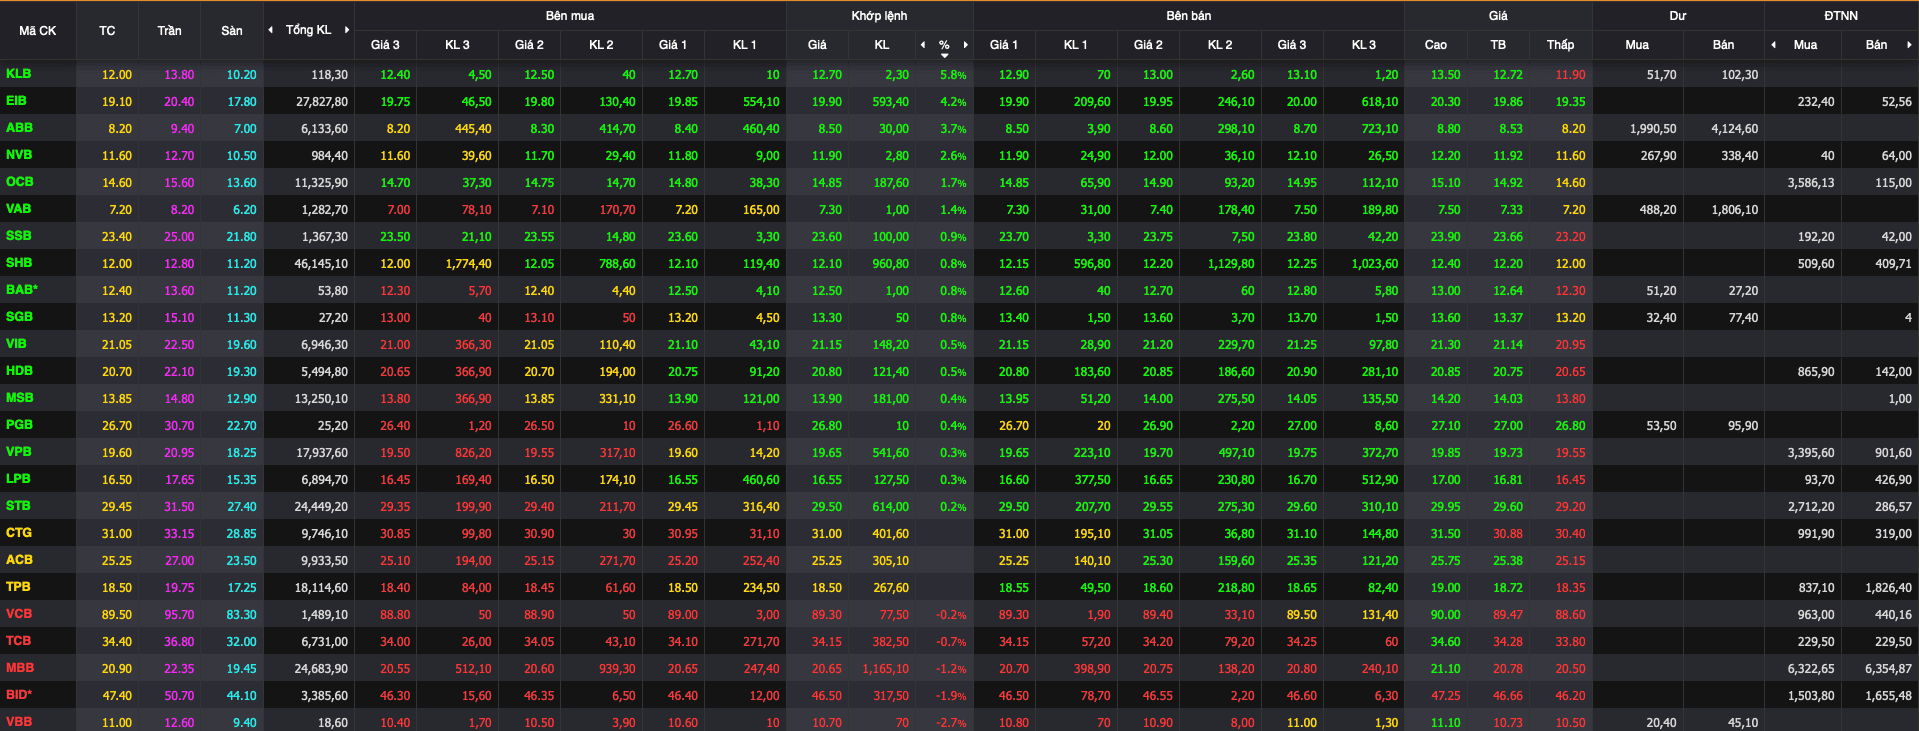The width and height of the screenshot is (1919, 731).
Task: Click Mua header under Dư group
Action: click(x=1637, y=45)
